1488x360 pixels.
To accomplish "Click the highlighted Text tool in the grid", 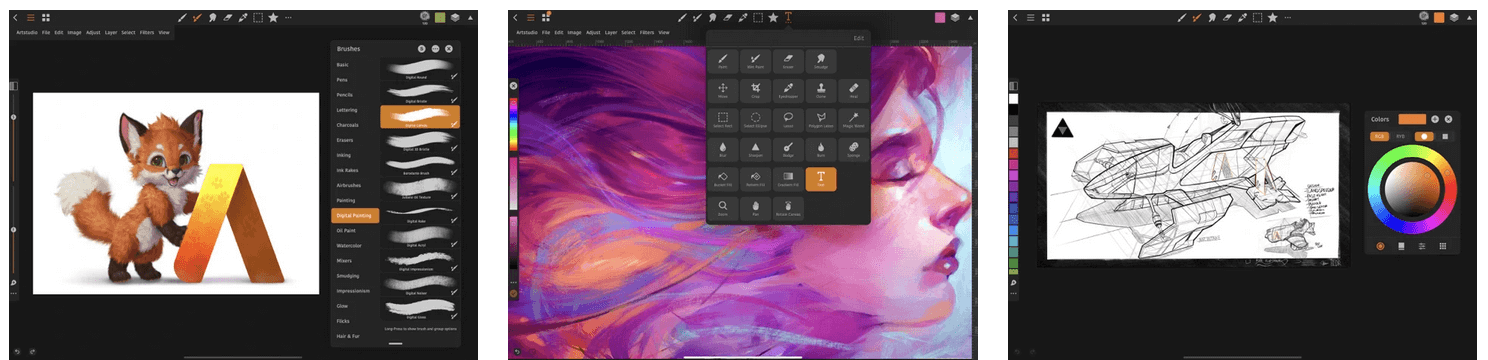I will coord(820,179).
